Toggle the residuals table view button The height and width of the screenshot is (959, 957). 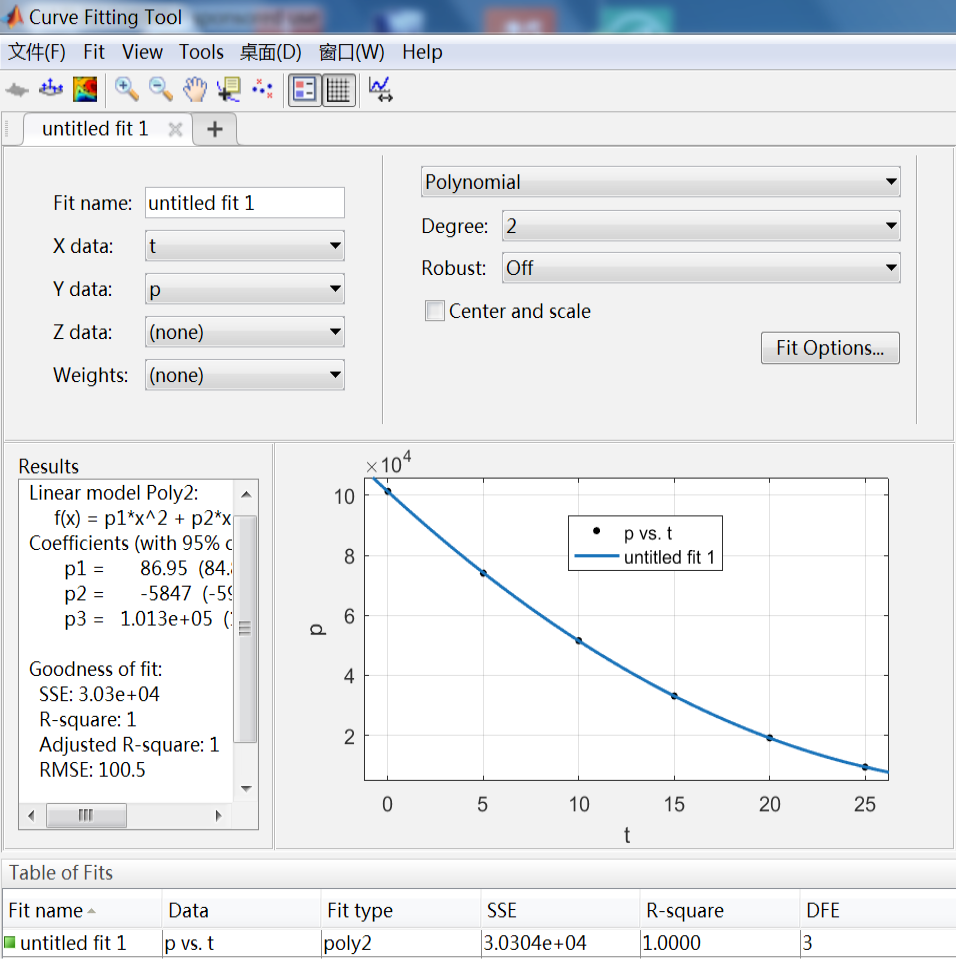[338, 89]
